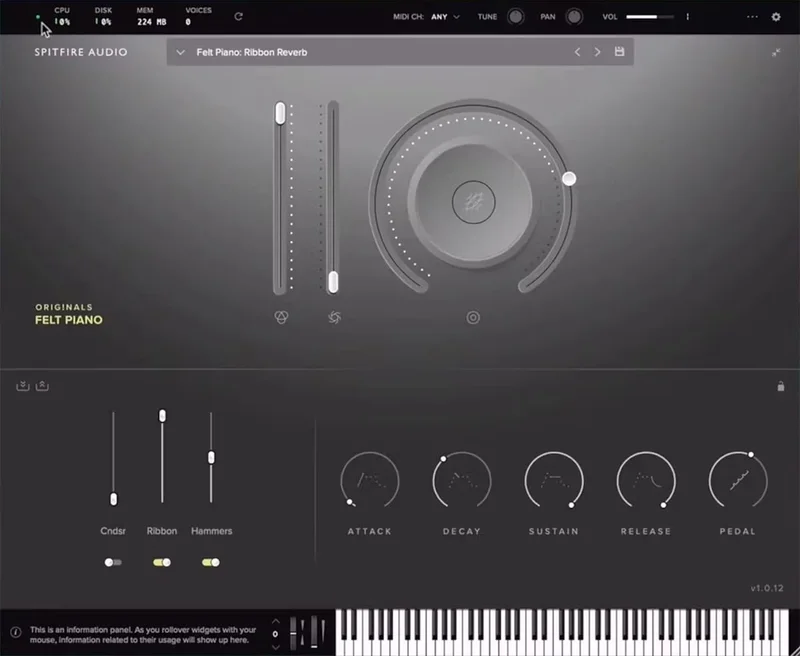Screen dimensions: 800x656
Task: Open the three-dots more options menu
Action: 752,17
